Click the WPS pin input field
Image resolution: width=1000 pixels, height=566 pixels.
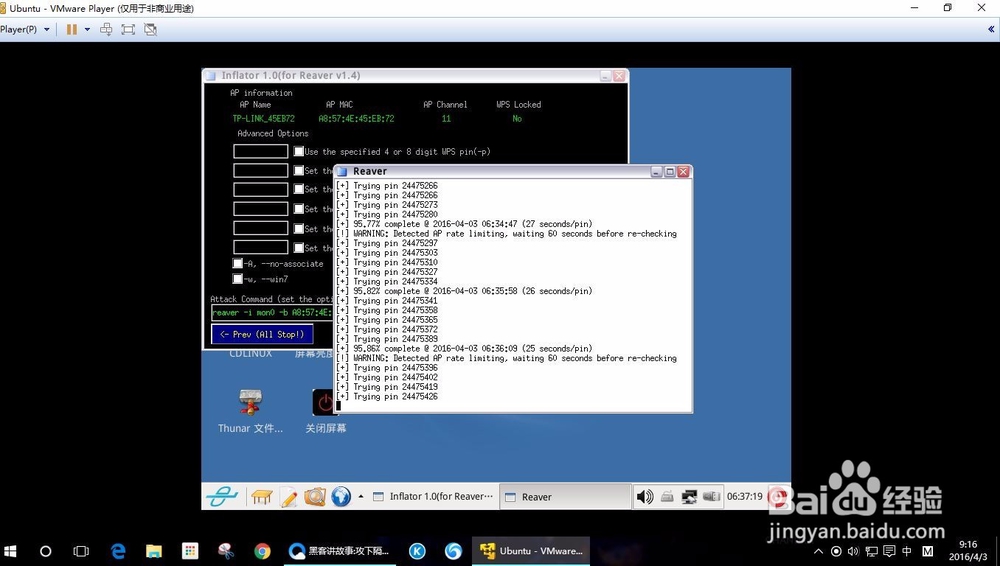[x=261, y=151]
